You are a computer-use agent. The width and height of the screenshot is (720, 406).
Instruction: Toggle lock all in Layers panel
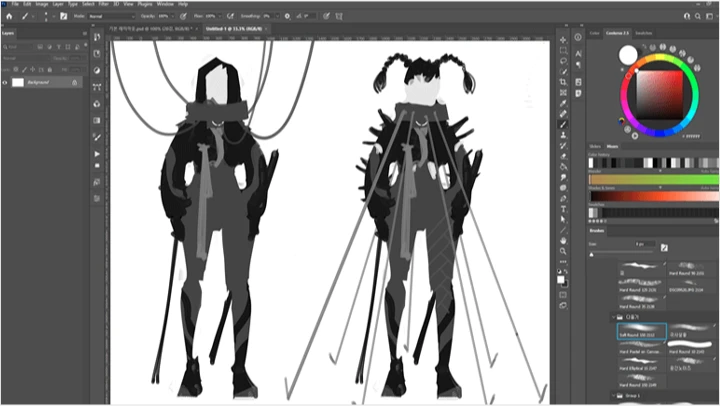(50, 69)
